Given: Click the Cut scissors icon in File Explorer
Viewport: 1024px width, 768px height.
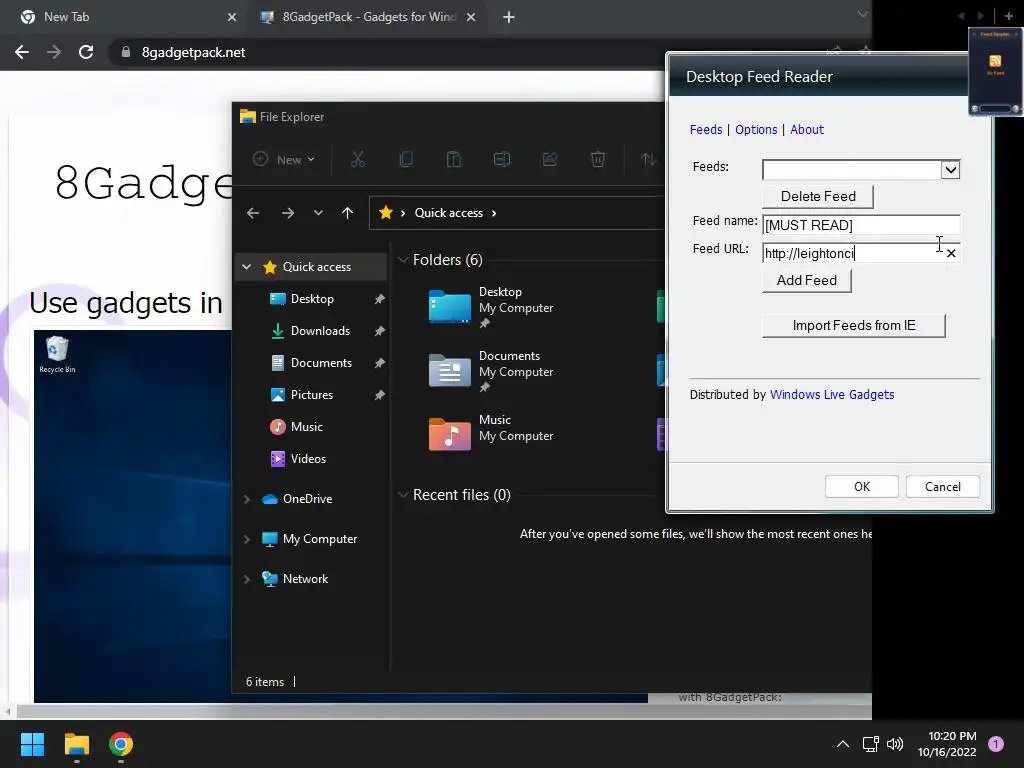Looking at the screenshot, I should coord(357,159).
